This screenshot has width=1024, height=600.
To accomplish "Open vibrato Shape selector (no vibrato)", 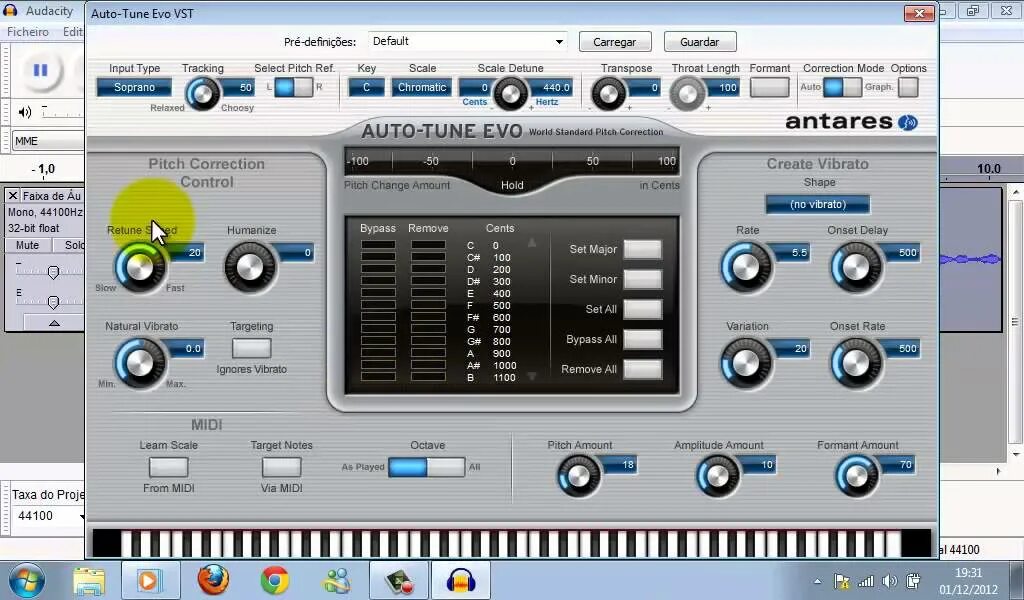I will (x=818, y=204).
